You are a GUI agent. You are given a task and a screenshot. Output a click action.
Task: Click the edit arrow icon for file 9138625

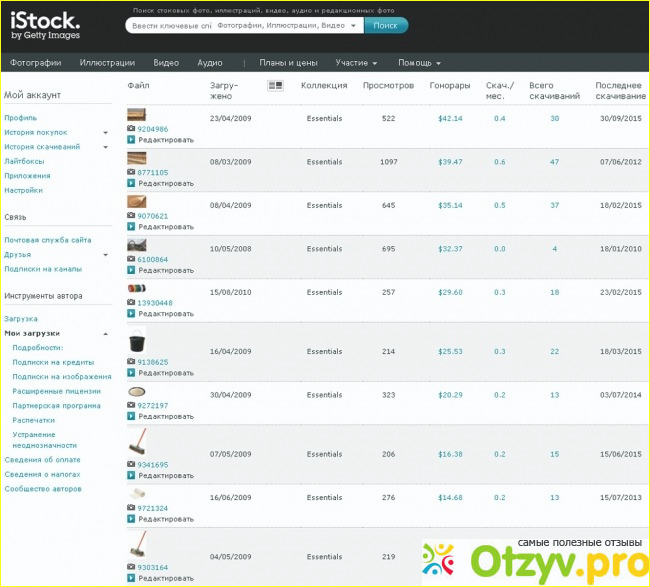point(131,373)
